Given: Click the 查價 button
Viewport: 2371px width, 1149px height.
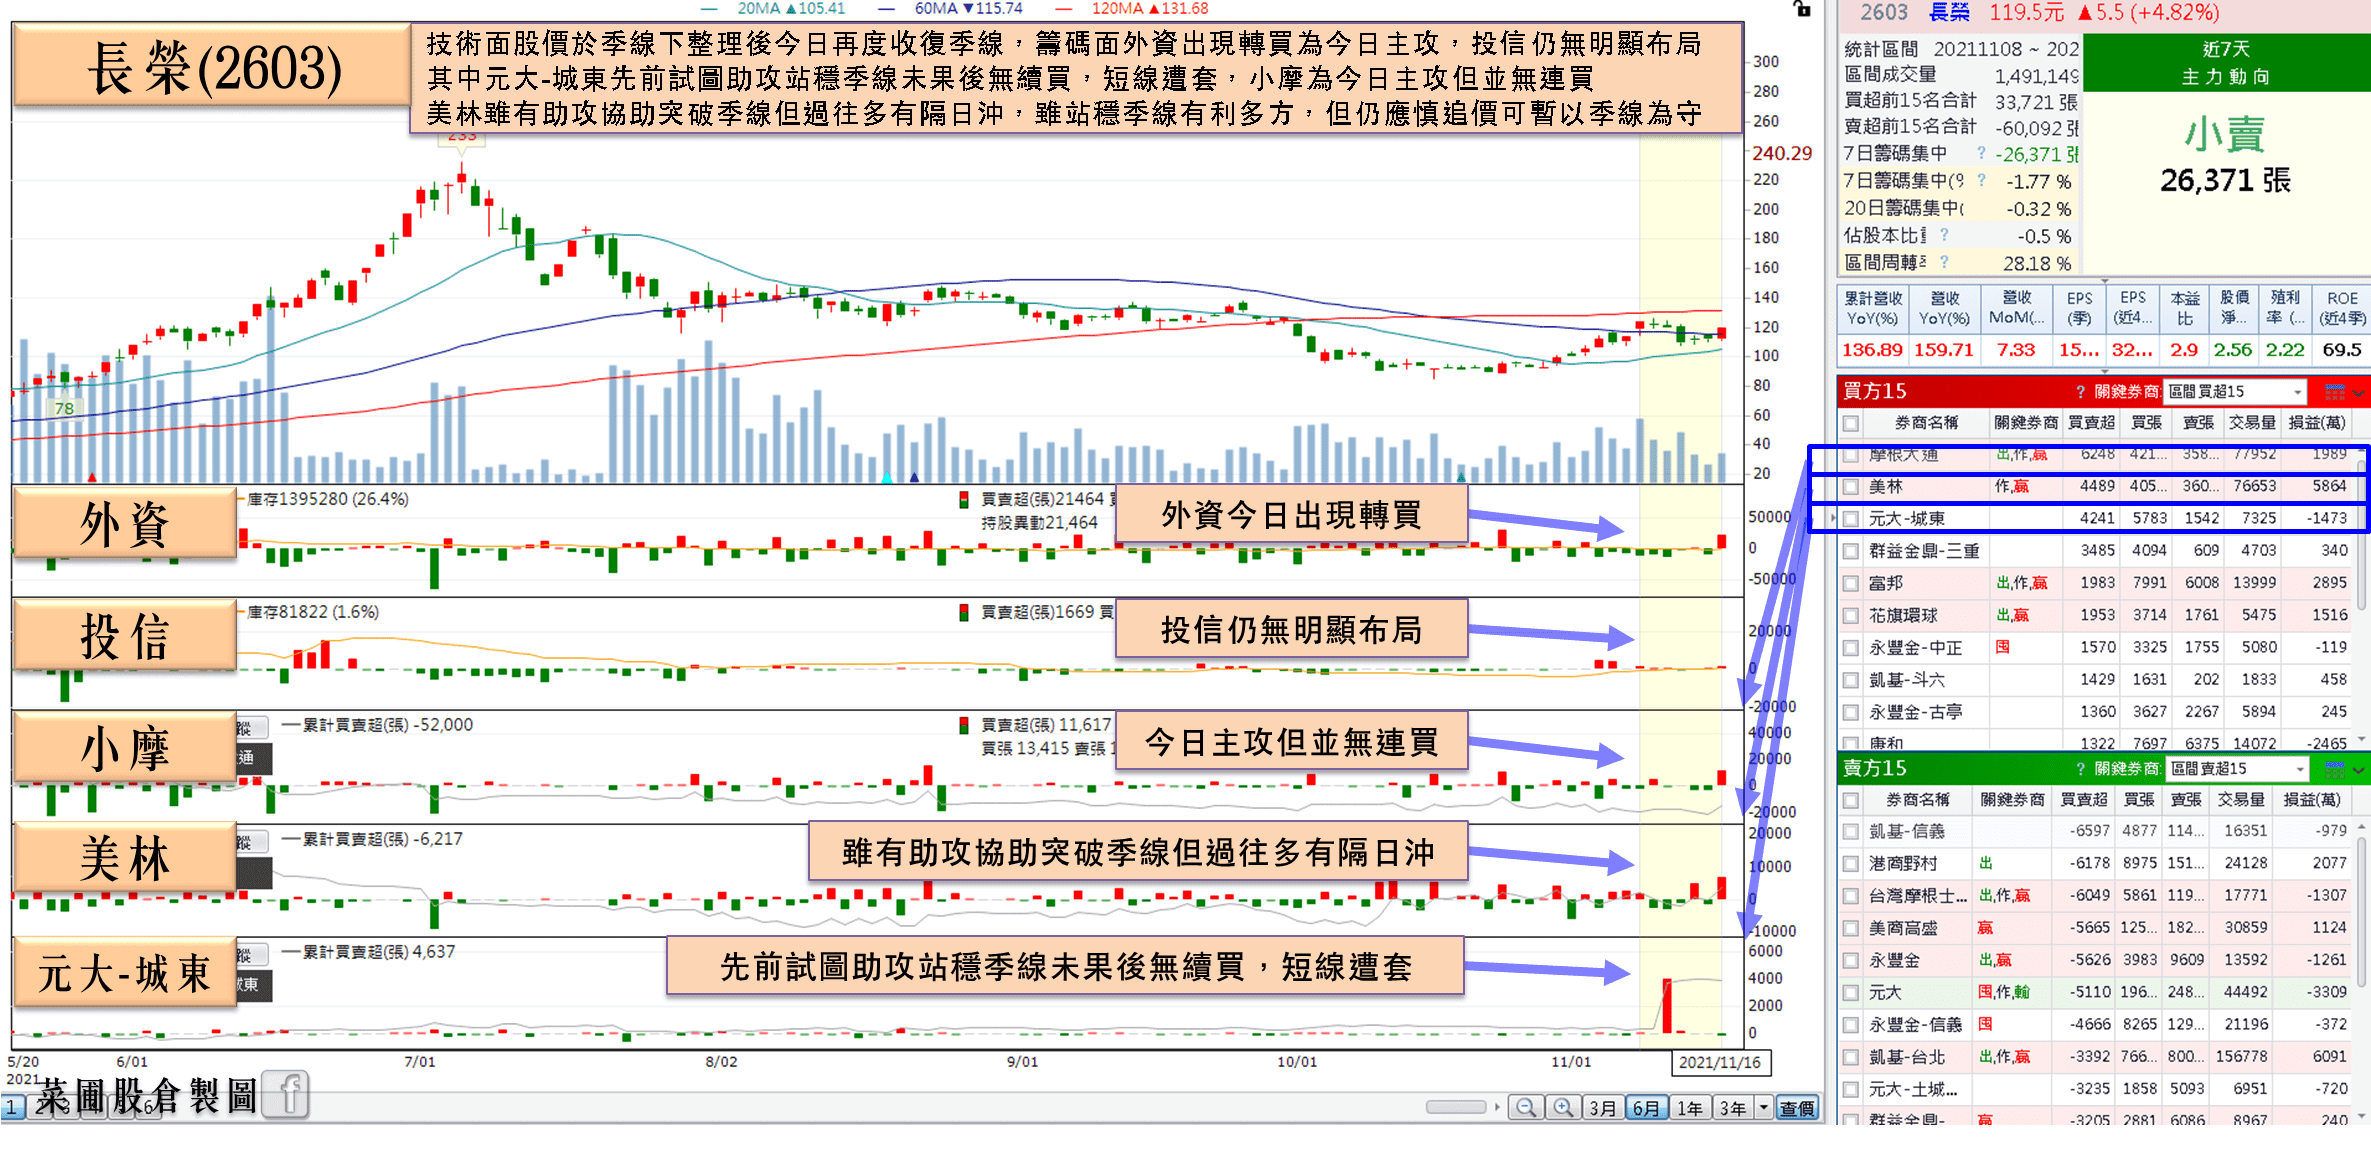Looking at the screenshot, I should [1797, 1108].
